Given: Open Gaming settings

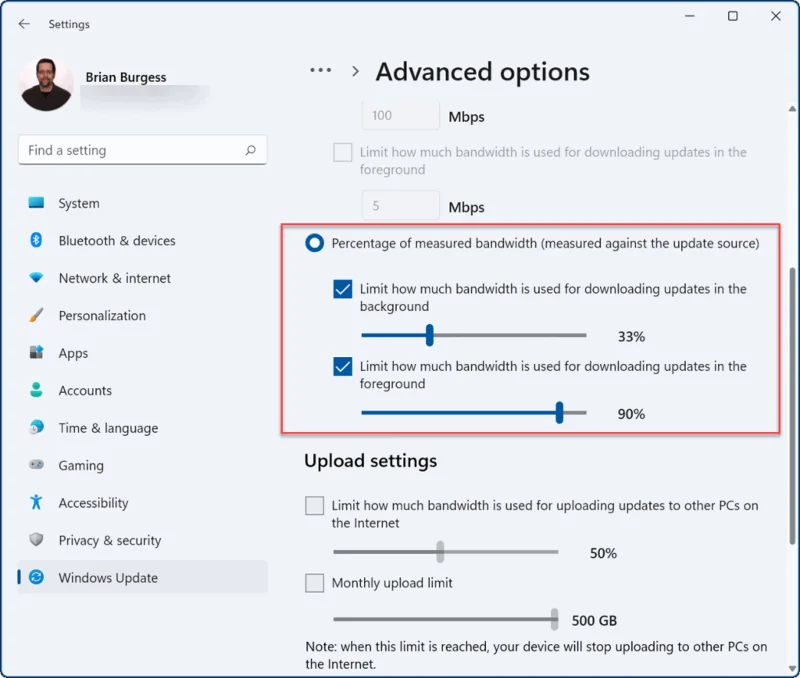Looking at the screenshot, I should pos(143,465).
